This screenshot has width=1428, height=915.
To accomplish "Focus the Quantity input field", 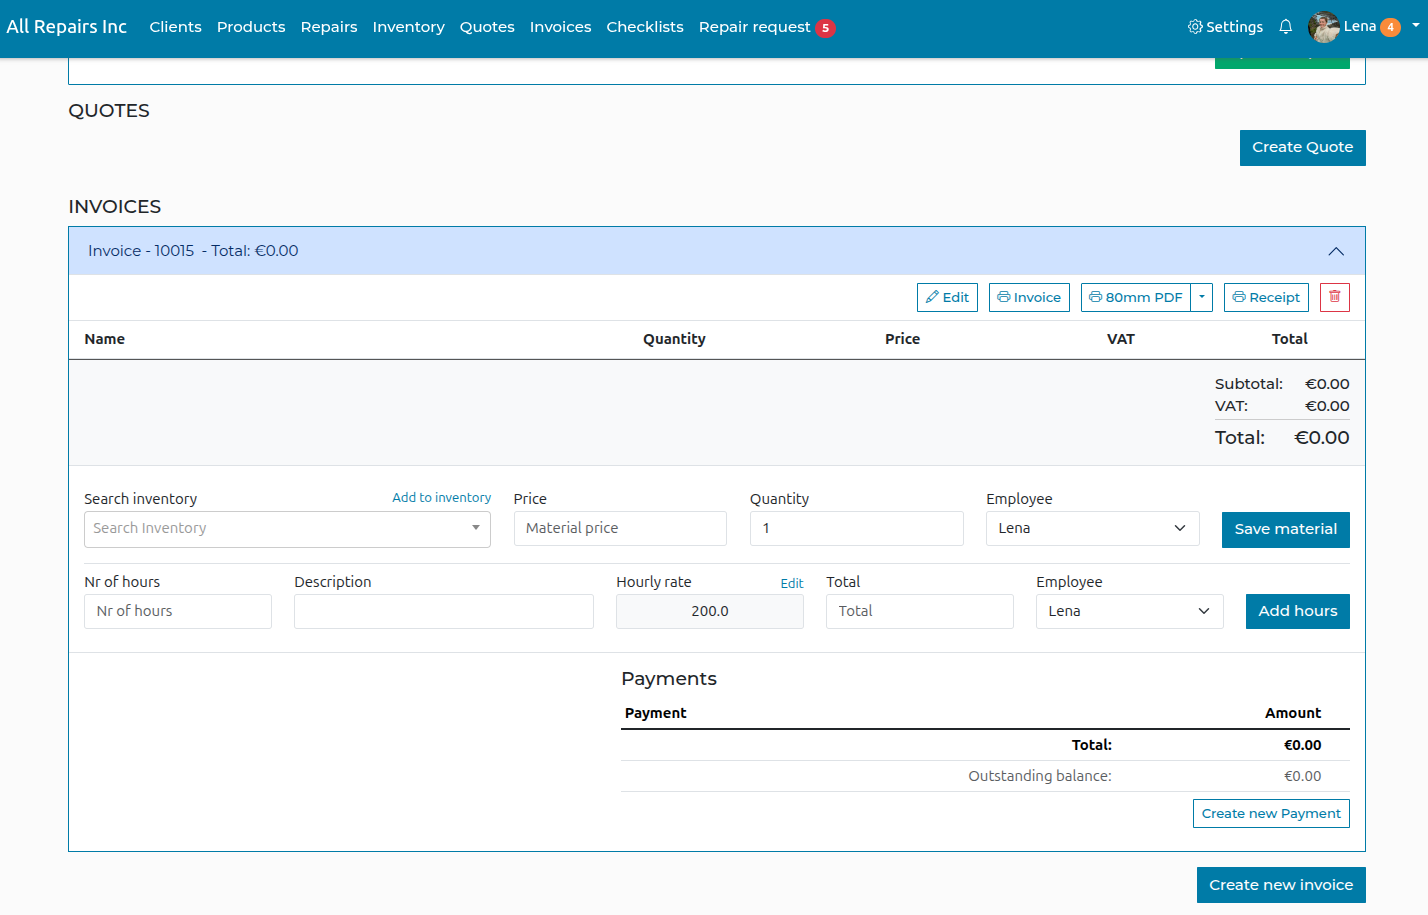I will [x=857, y=528].
